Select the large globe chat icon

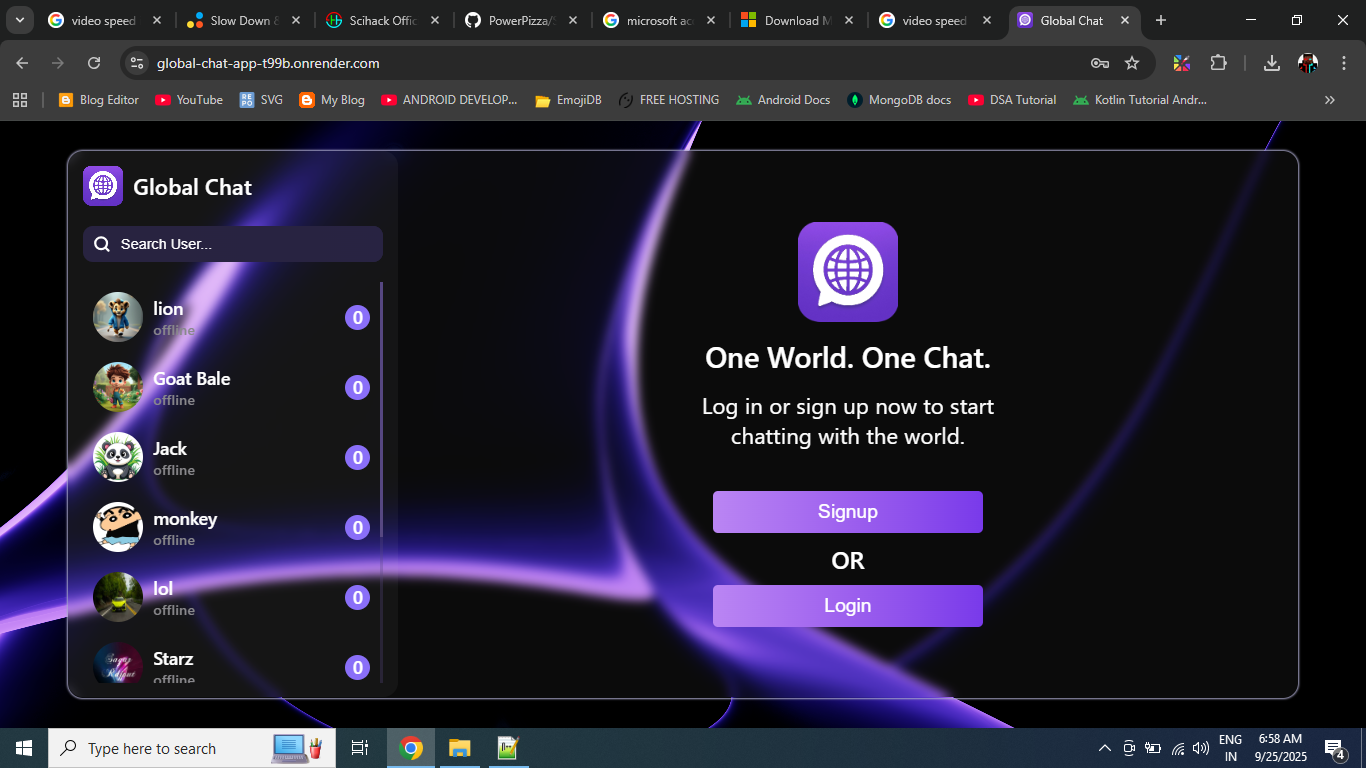847,271
